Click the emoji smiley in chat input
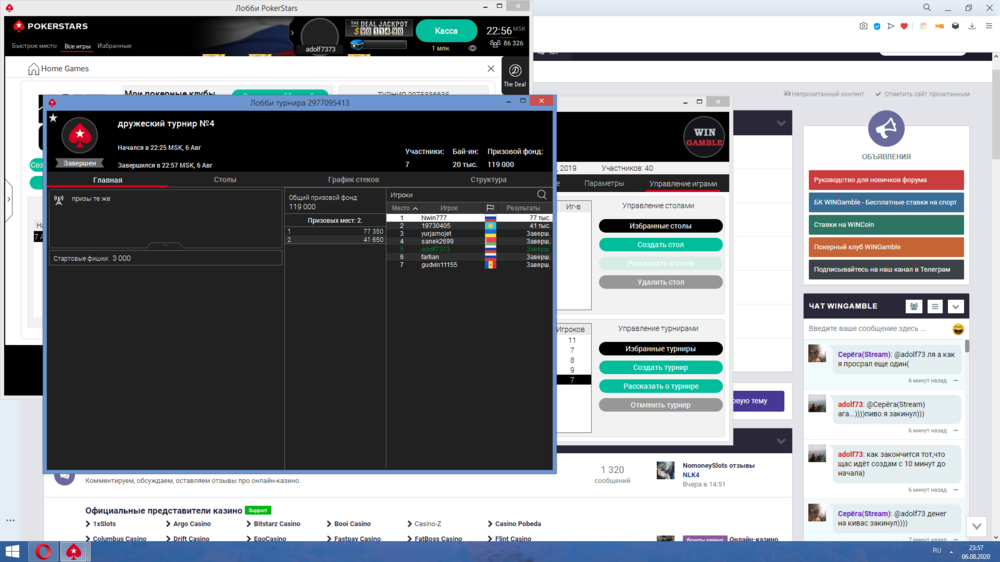Viewport: 1000px width, 562px height. pyautogui.click(x=958, y=329)
